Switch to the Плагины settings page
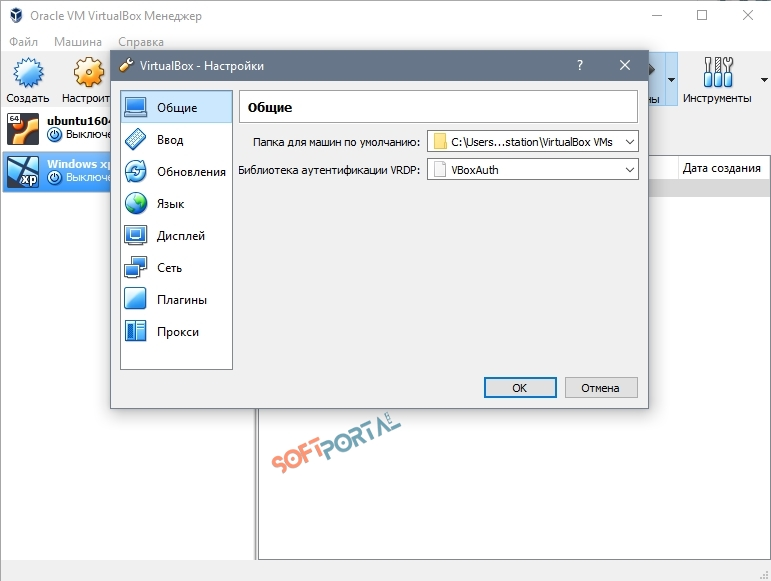Image resolution: width=771 pixels, height=581 pixels. (177, 299)
